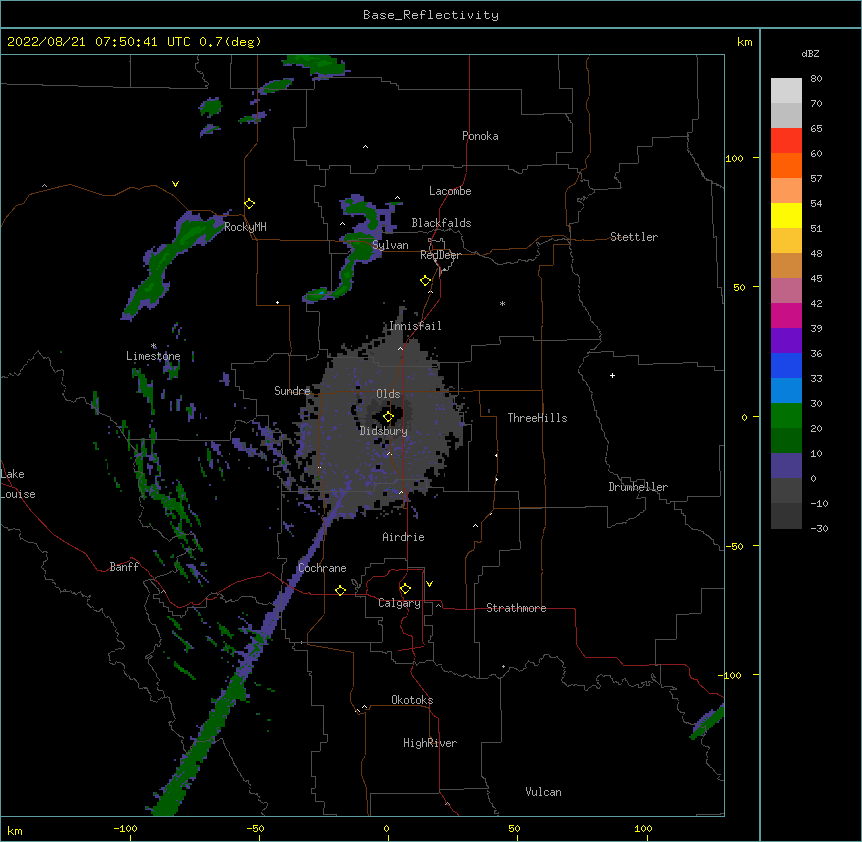Image resolution: width=862 pixels, height=842 pixels.
Task: Click the Cochrane label
Action: point(322,568)
